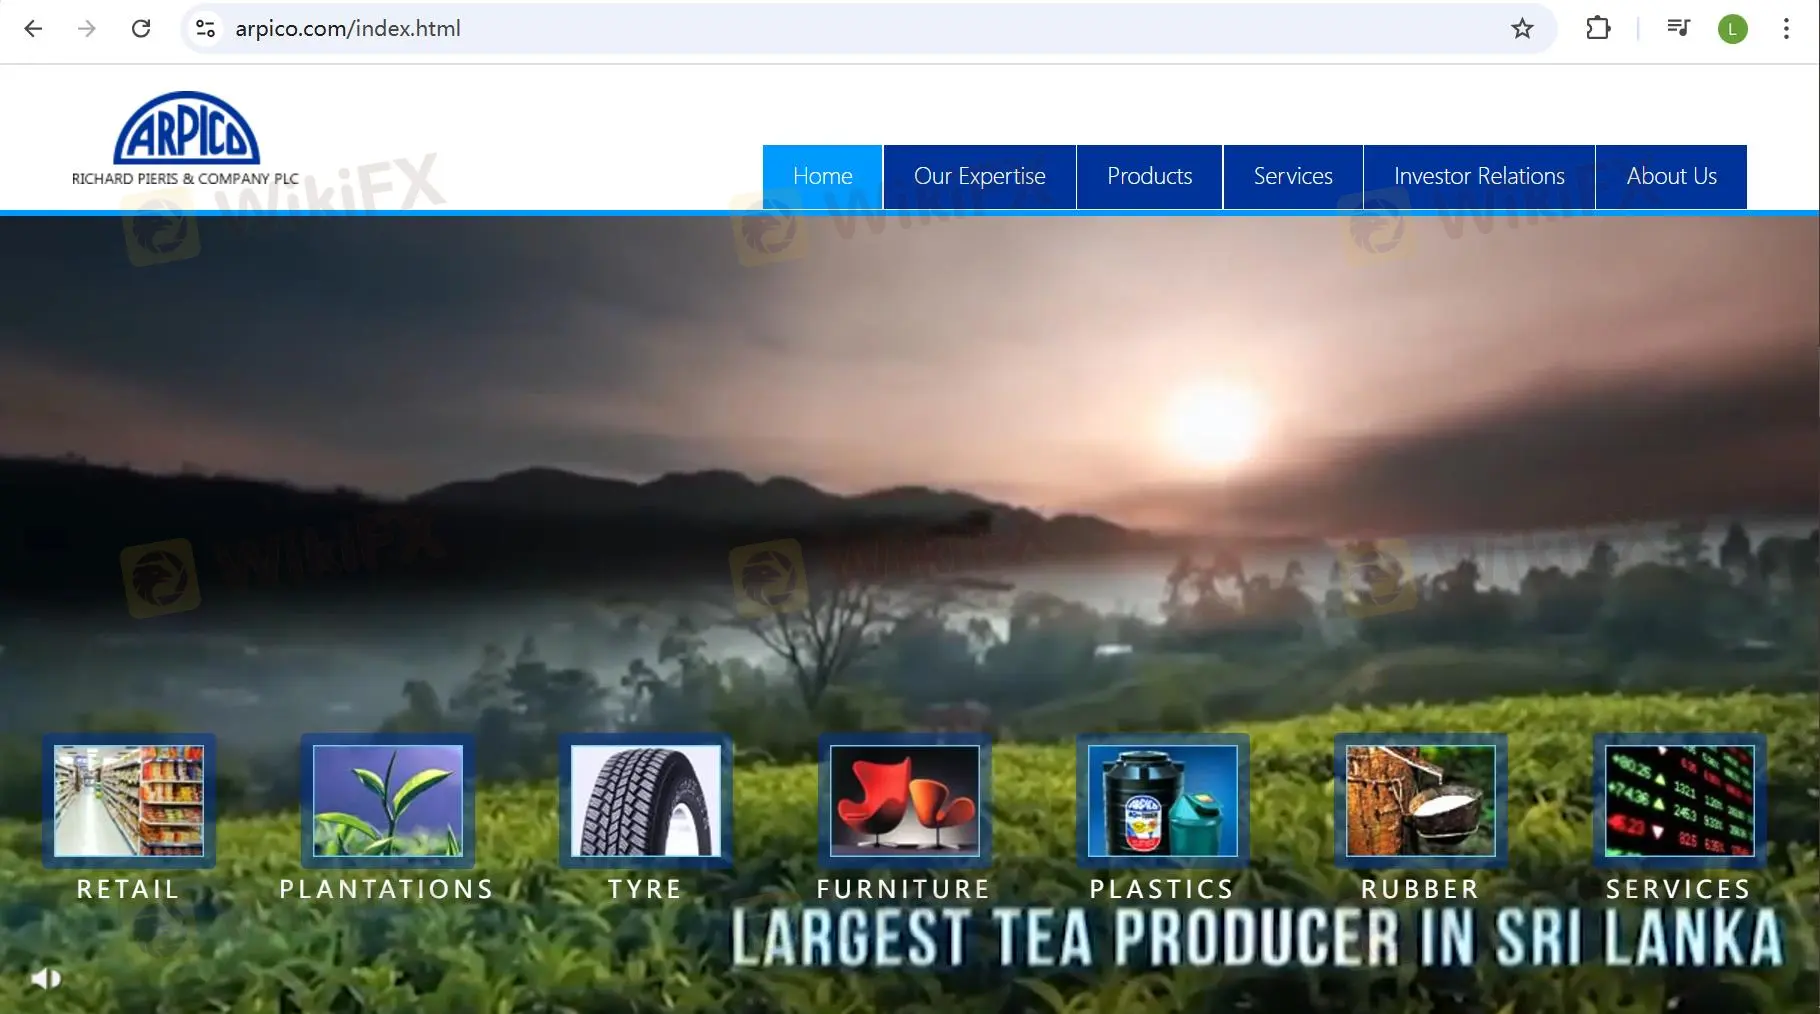Open the About Us menu item

[1671, 176]
